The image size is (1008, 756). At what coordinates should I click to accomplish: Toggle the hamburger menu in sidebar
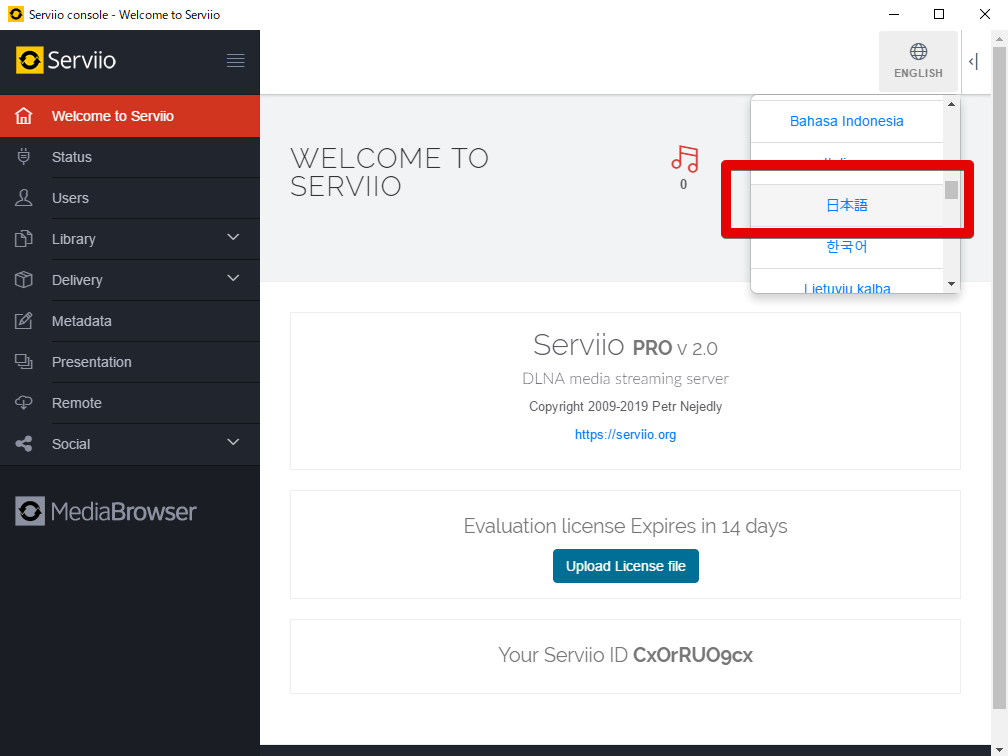tap(235, 60)
